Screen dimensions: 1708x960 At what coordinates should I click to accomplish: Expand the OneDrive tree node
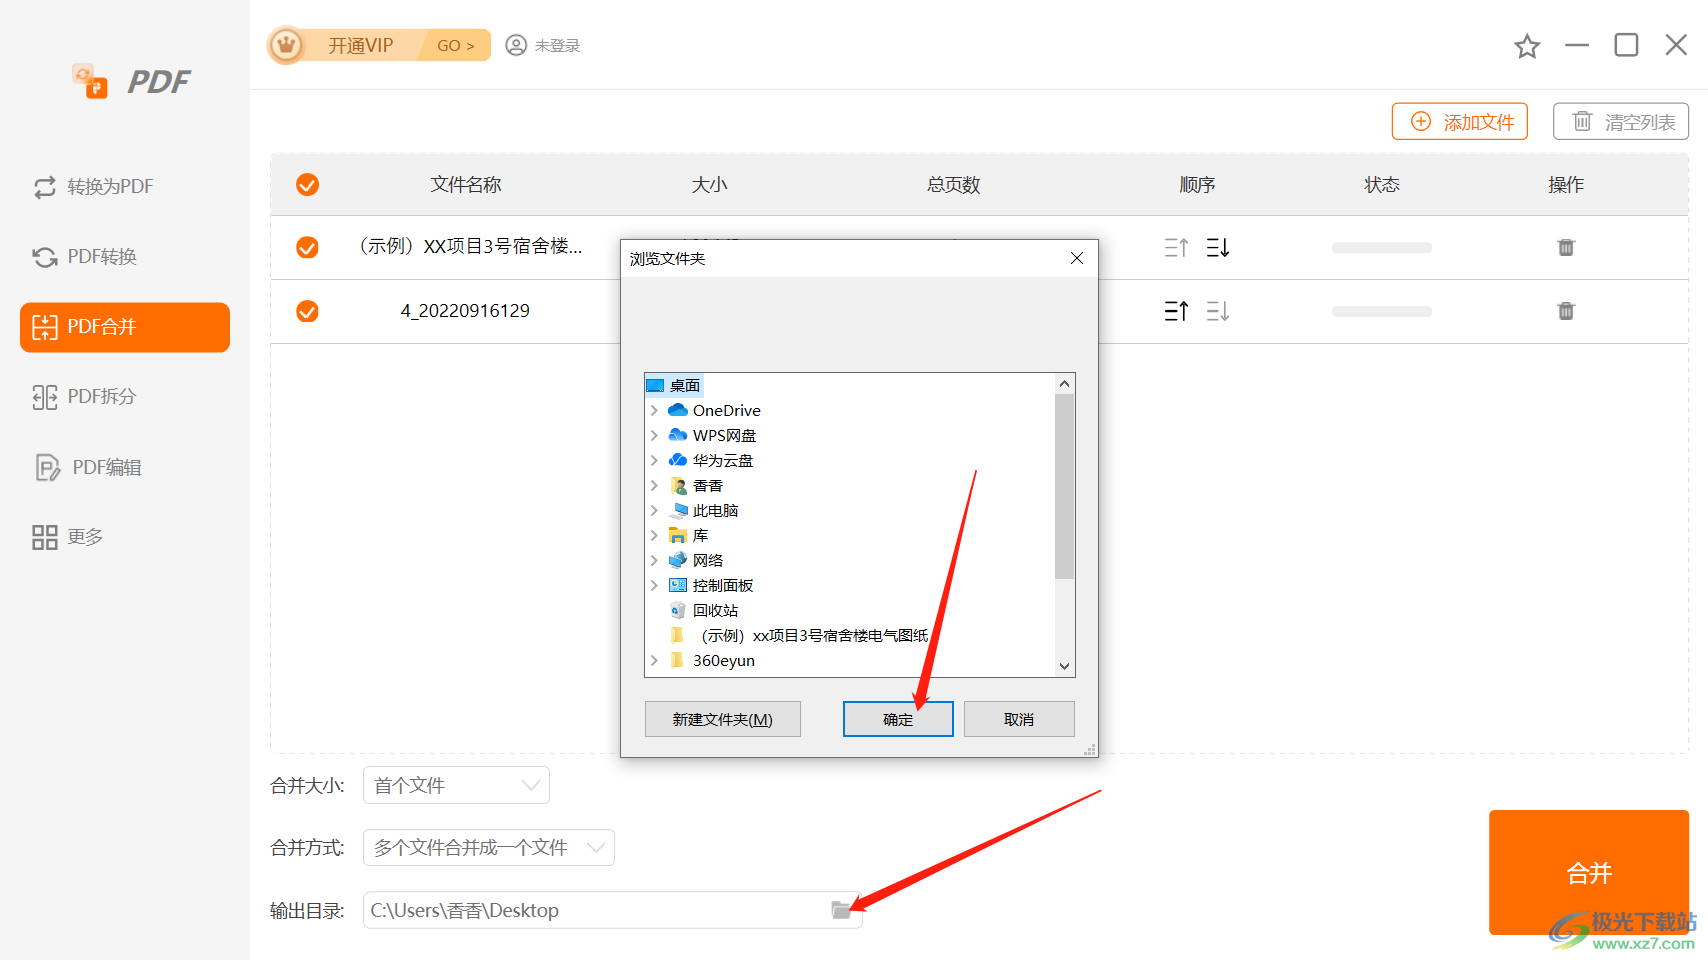(654, 410)
